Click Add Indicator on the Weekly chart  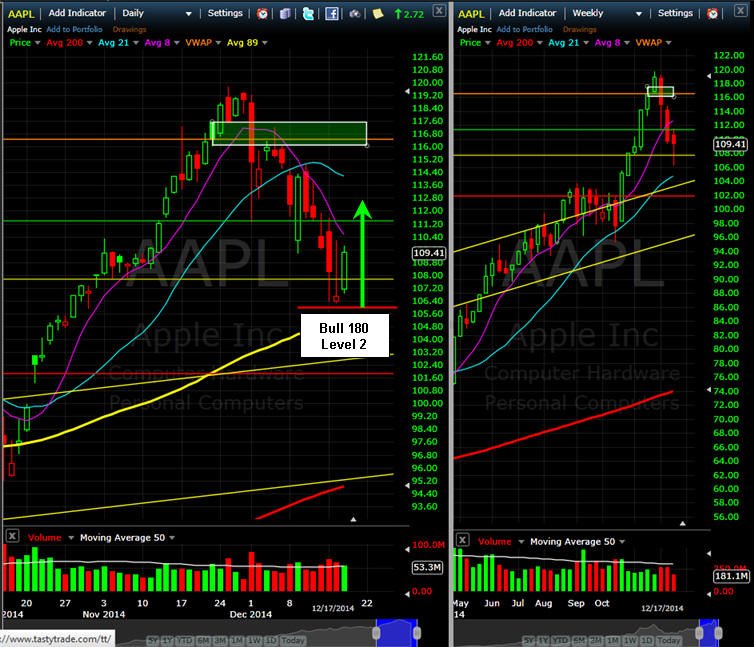(x=527, y=13)
